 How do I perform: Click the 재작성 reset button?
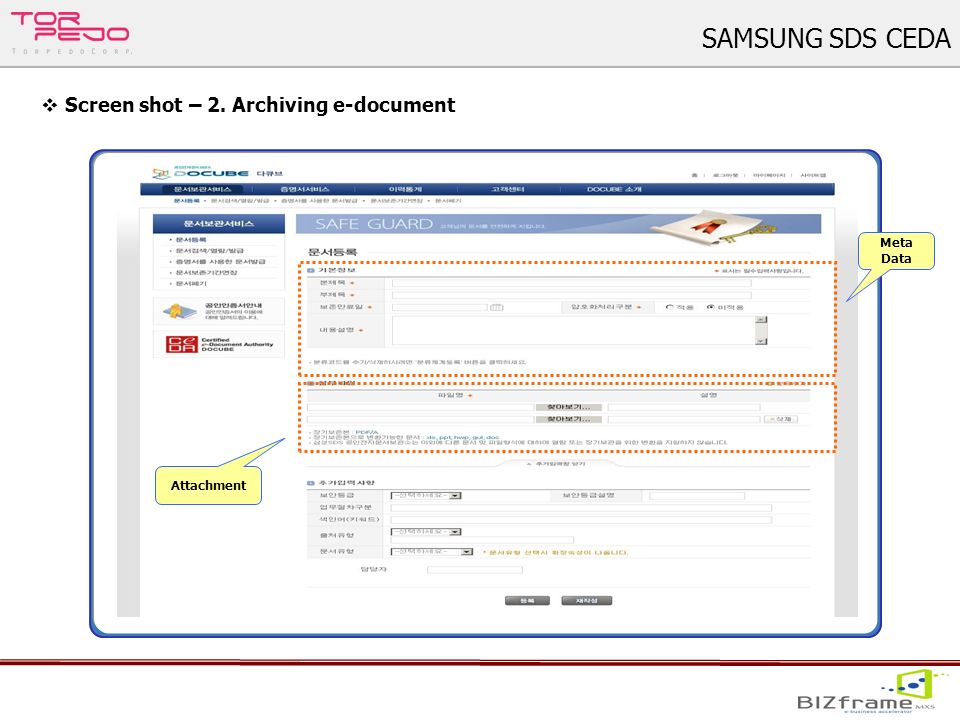tap(587, 601)
